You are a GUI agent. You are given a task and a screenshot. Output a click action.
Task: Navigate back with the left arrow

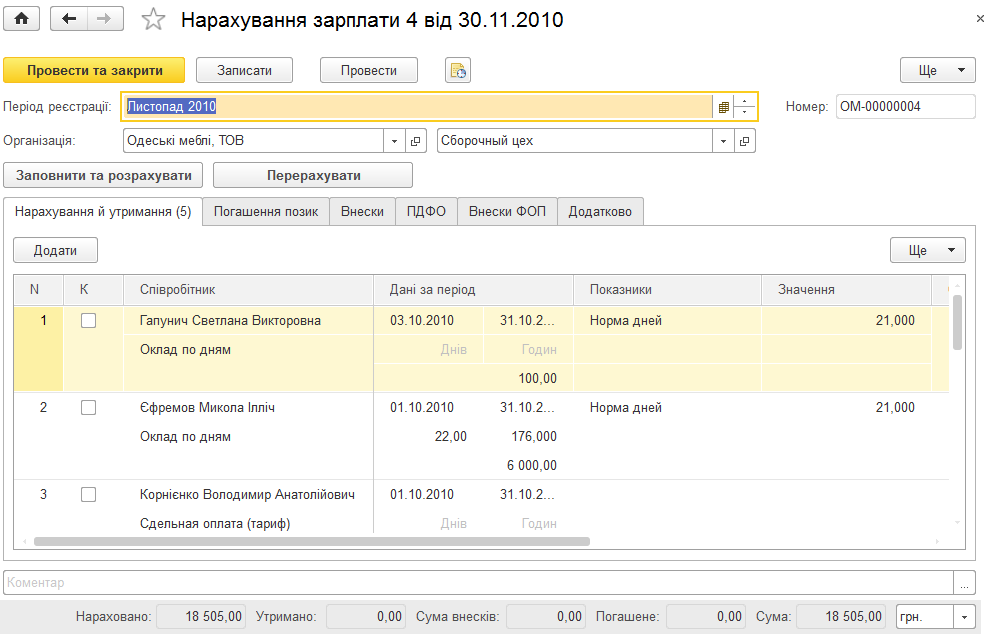(x=68, y=19)
